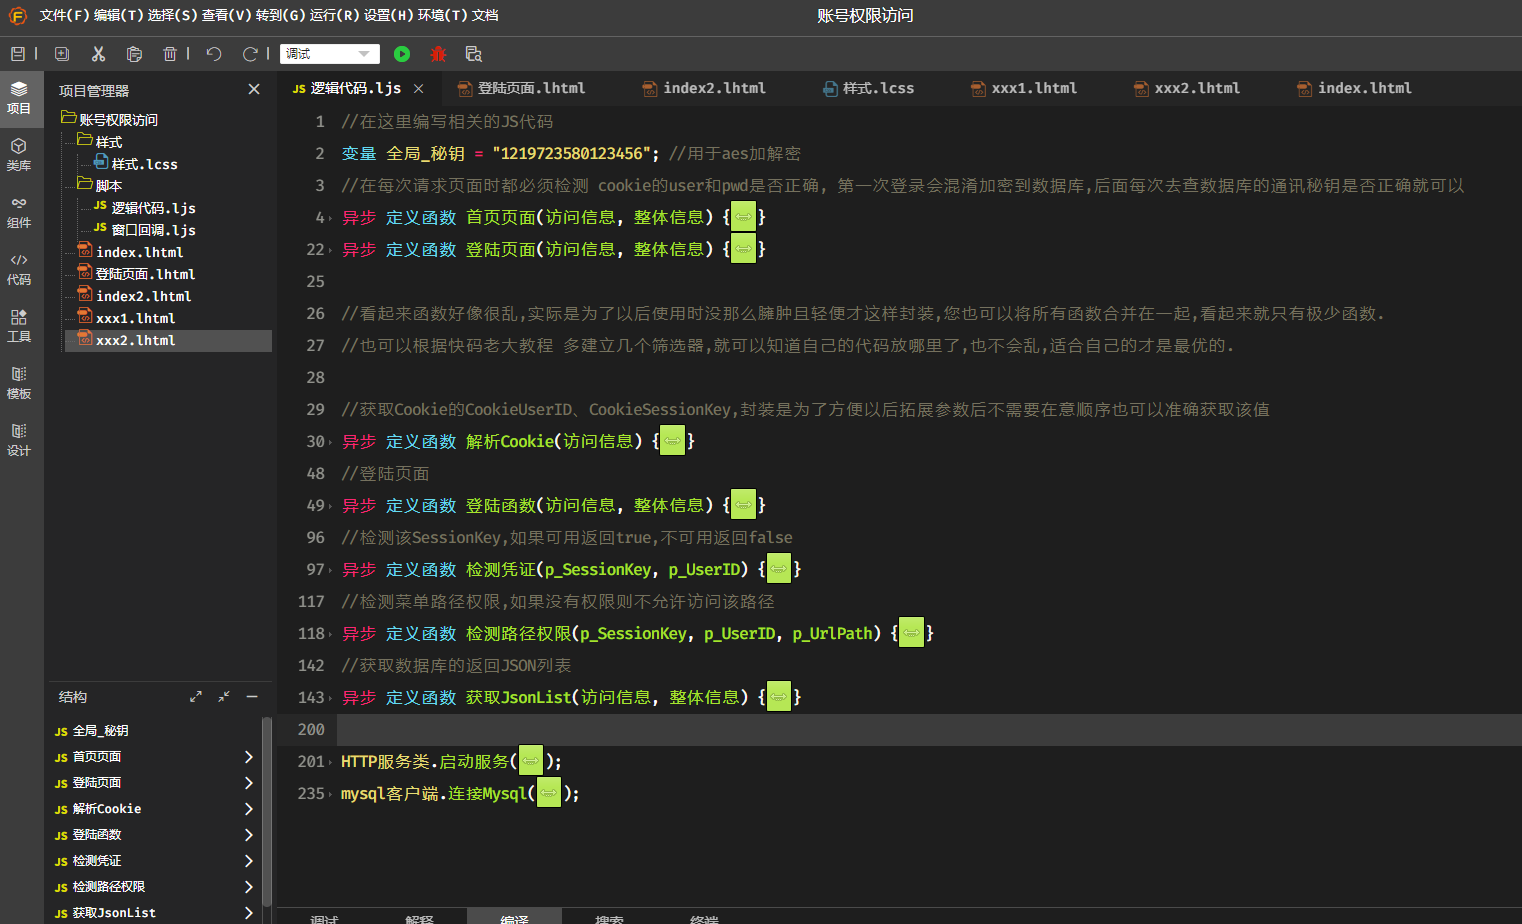This screenshot has height=924, width=1522.
Task: Expand 登陆页面 in 结构 list
Action: pyautogui.click(x=249, y=783)
